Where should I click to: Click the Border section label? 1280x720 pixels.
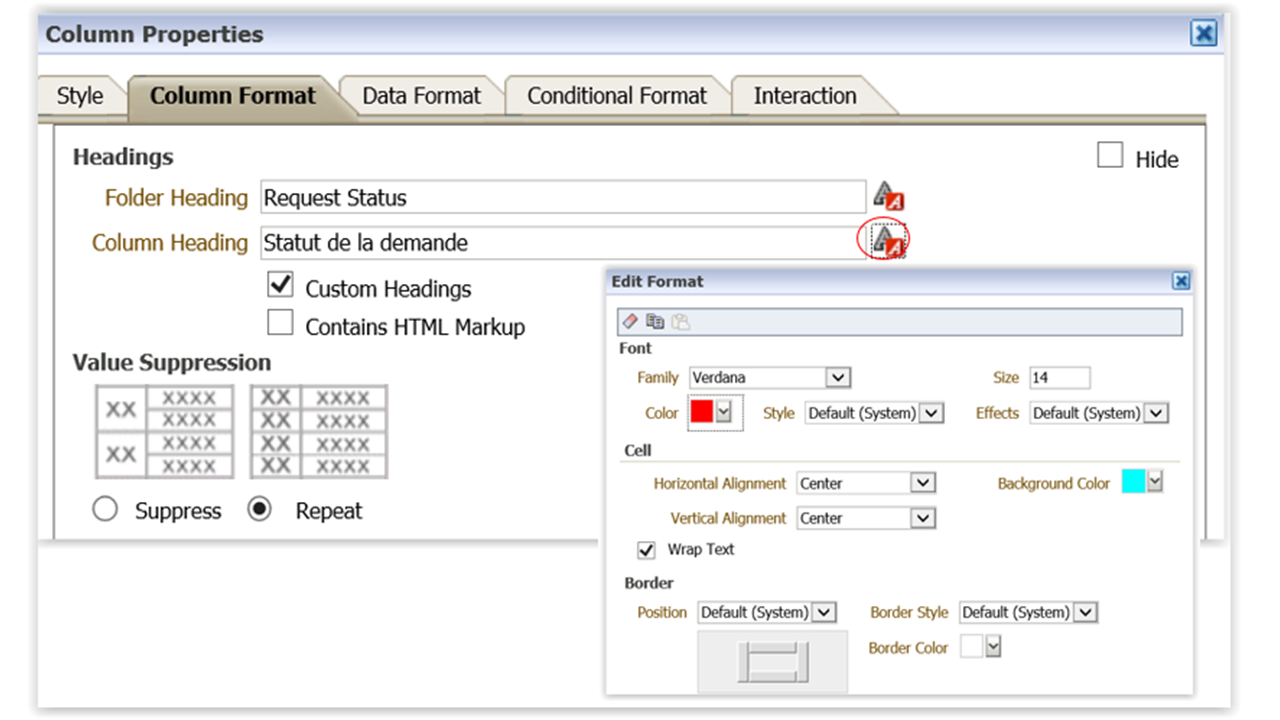[649, 583]
